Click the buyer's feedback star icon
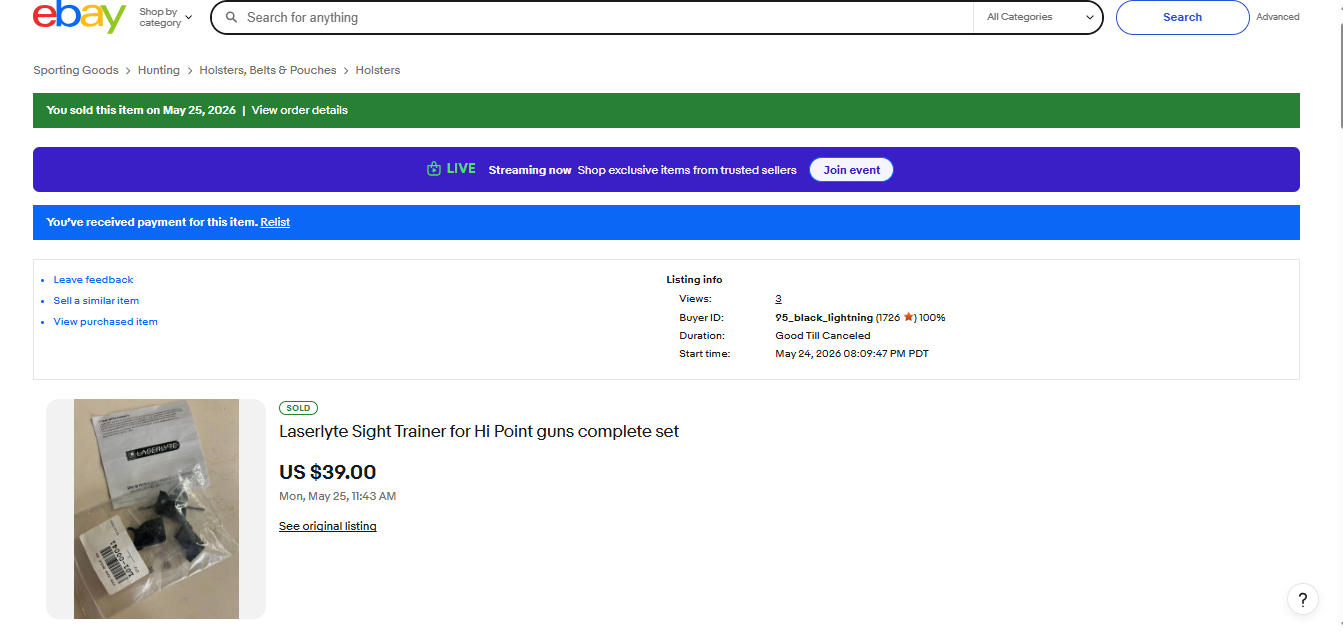 [908, 317]
